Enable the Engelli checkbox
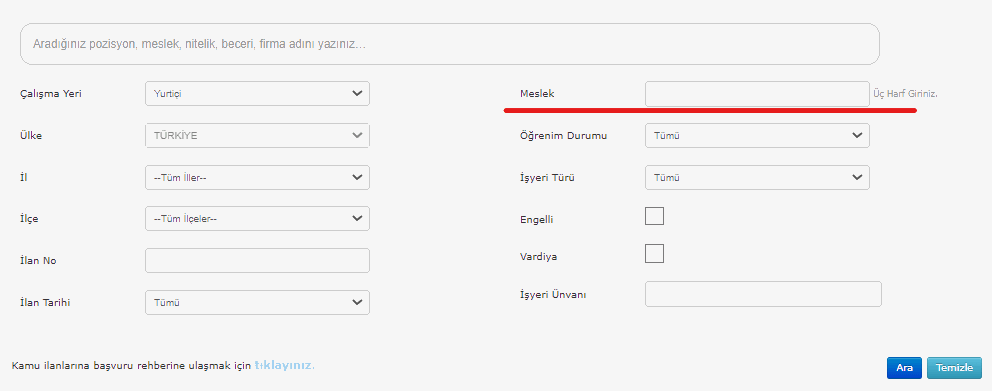The image size is (992, 391). (654, 216)
